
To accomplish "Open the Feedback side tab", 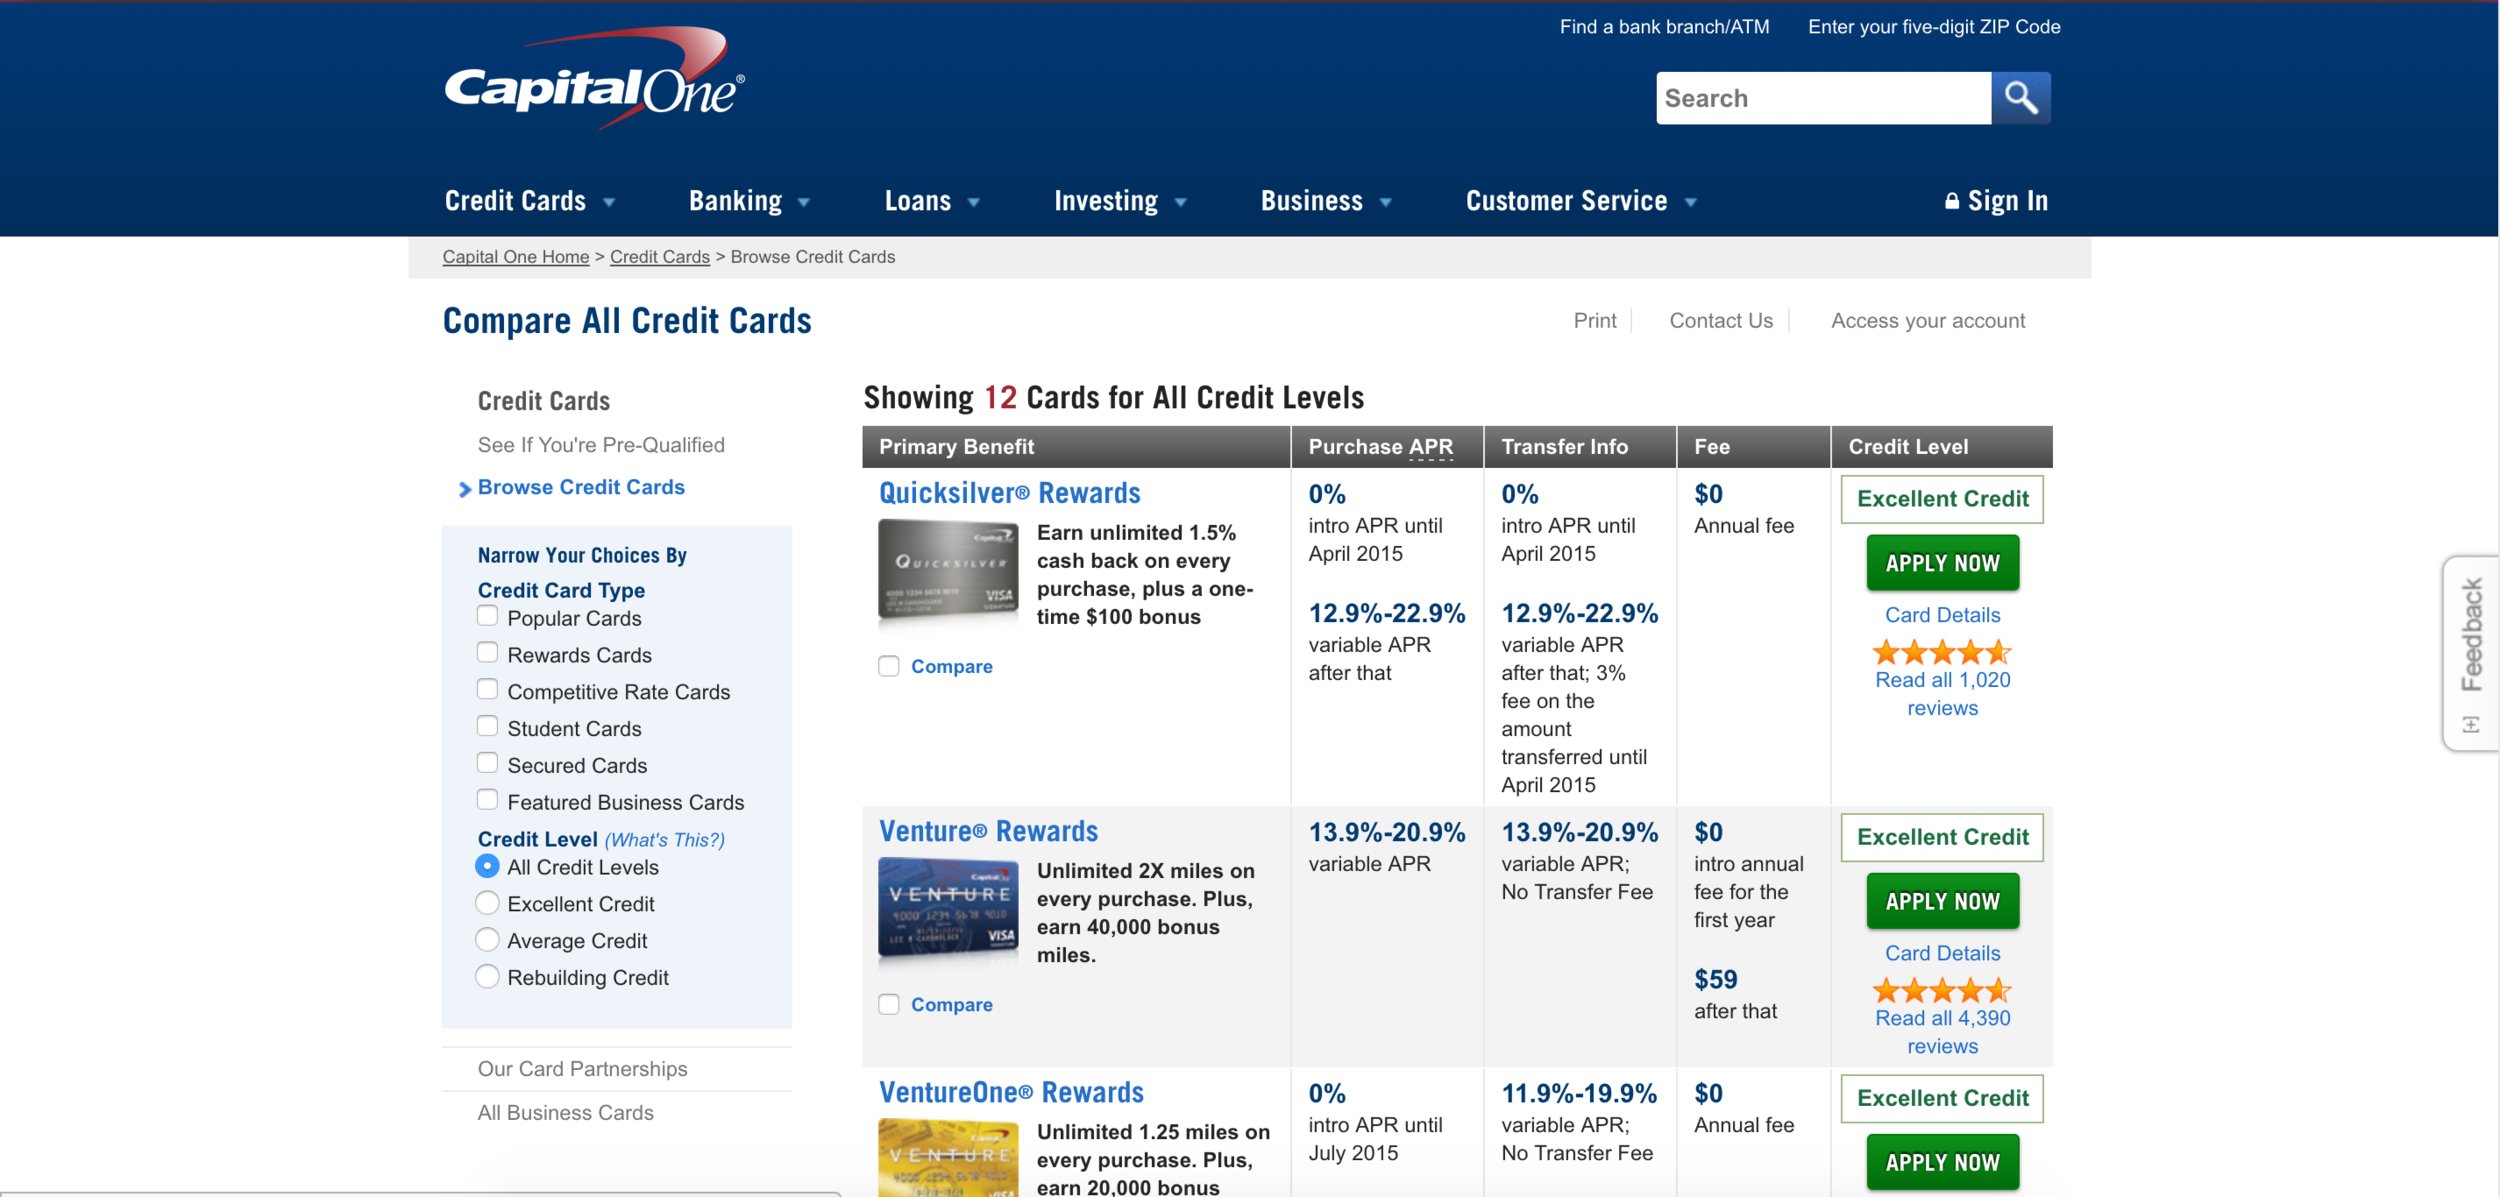I will (x=2471, y=650).
